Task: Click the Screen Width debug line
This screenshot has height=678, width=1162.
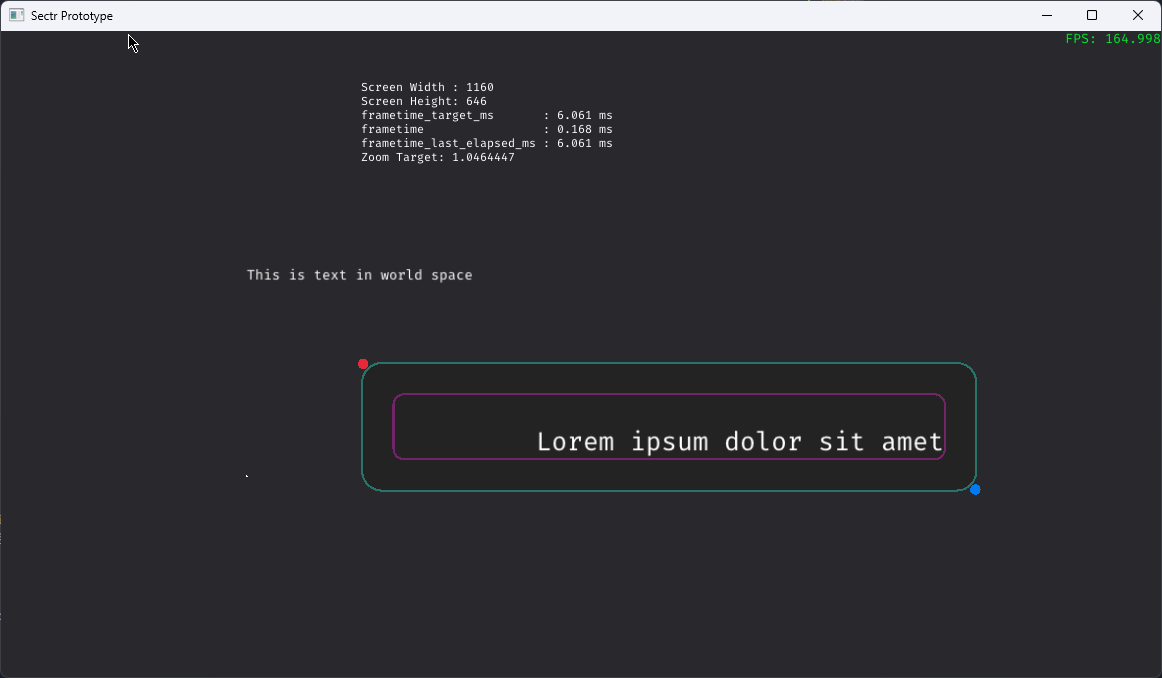Action: coord(427,88)
